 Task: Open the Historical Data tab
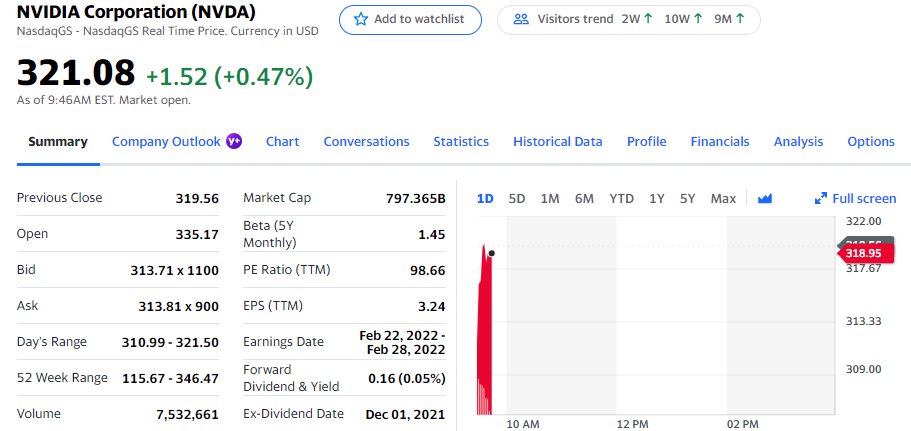(x=557, y=142)
